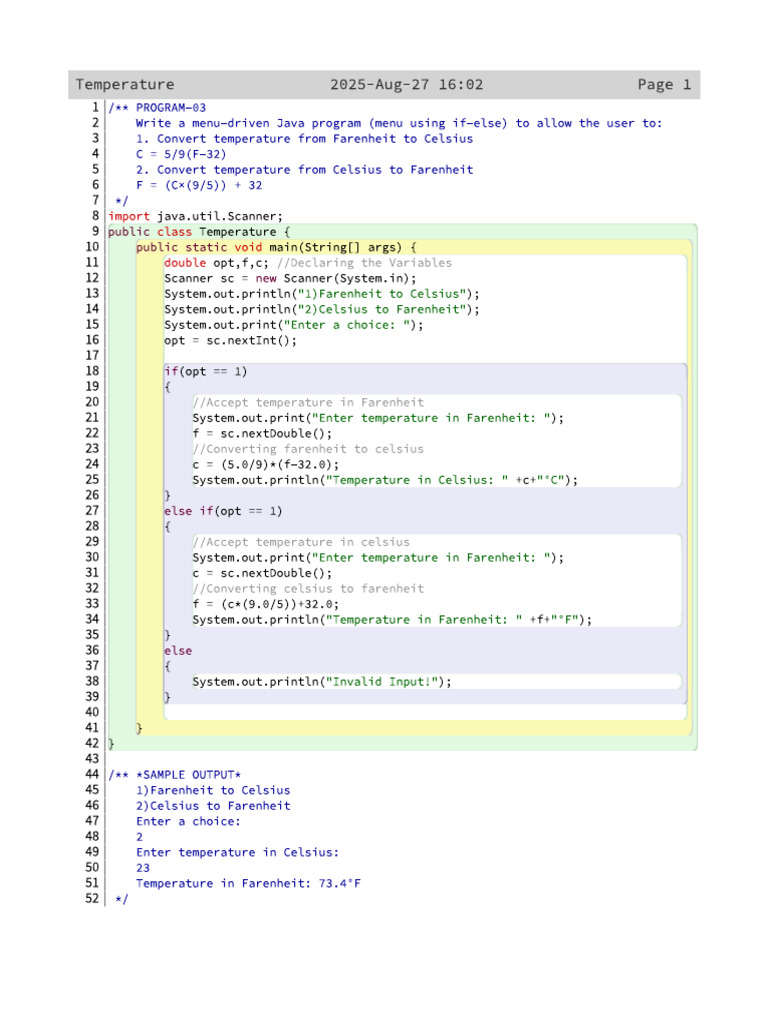The height and width of the screenshot is (1024, 768).
Task: Click sample output 'Enter temperature in Celsius:'
Action: click(238, 853)
